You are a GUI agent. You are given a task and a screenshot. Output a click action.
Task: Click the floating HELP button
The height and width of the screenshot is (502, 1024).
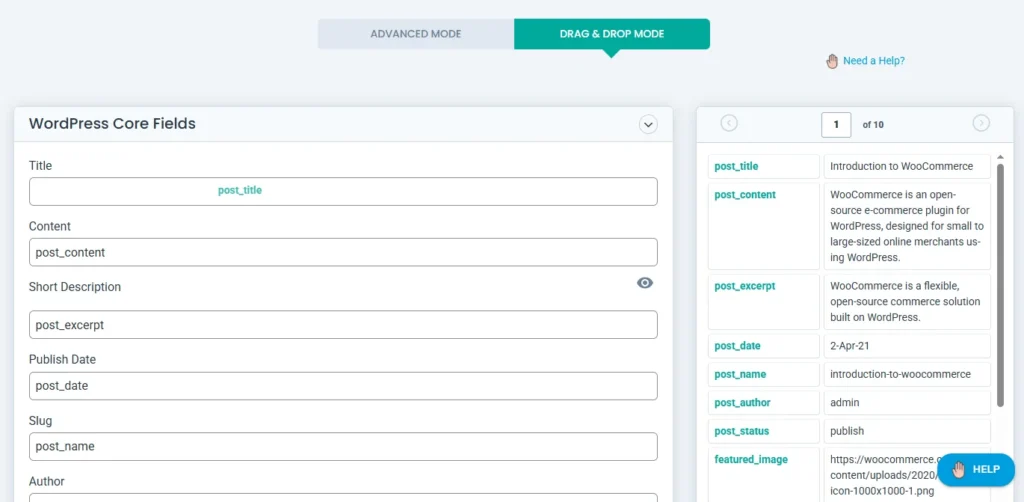tap(975, 469)
